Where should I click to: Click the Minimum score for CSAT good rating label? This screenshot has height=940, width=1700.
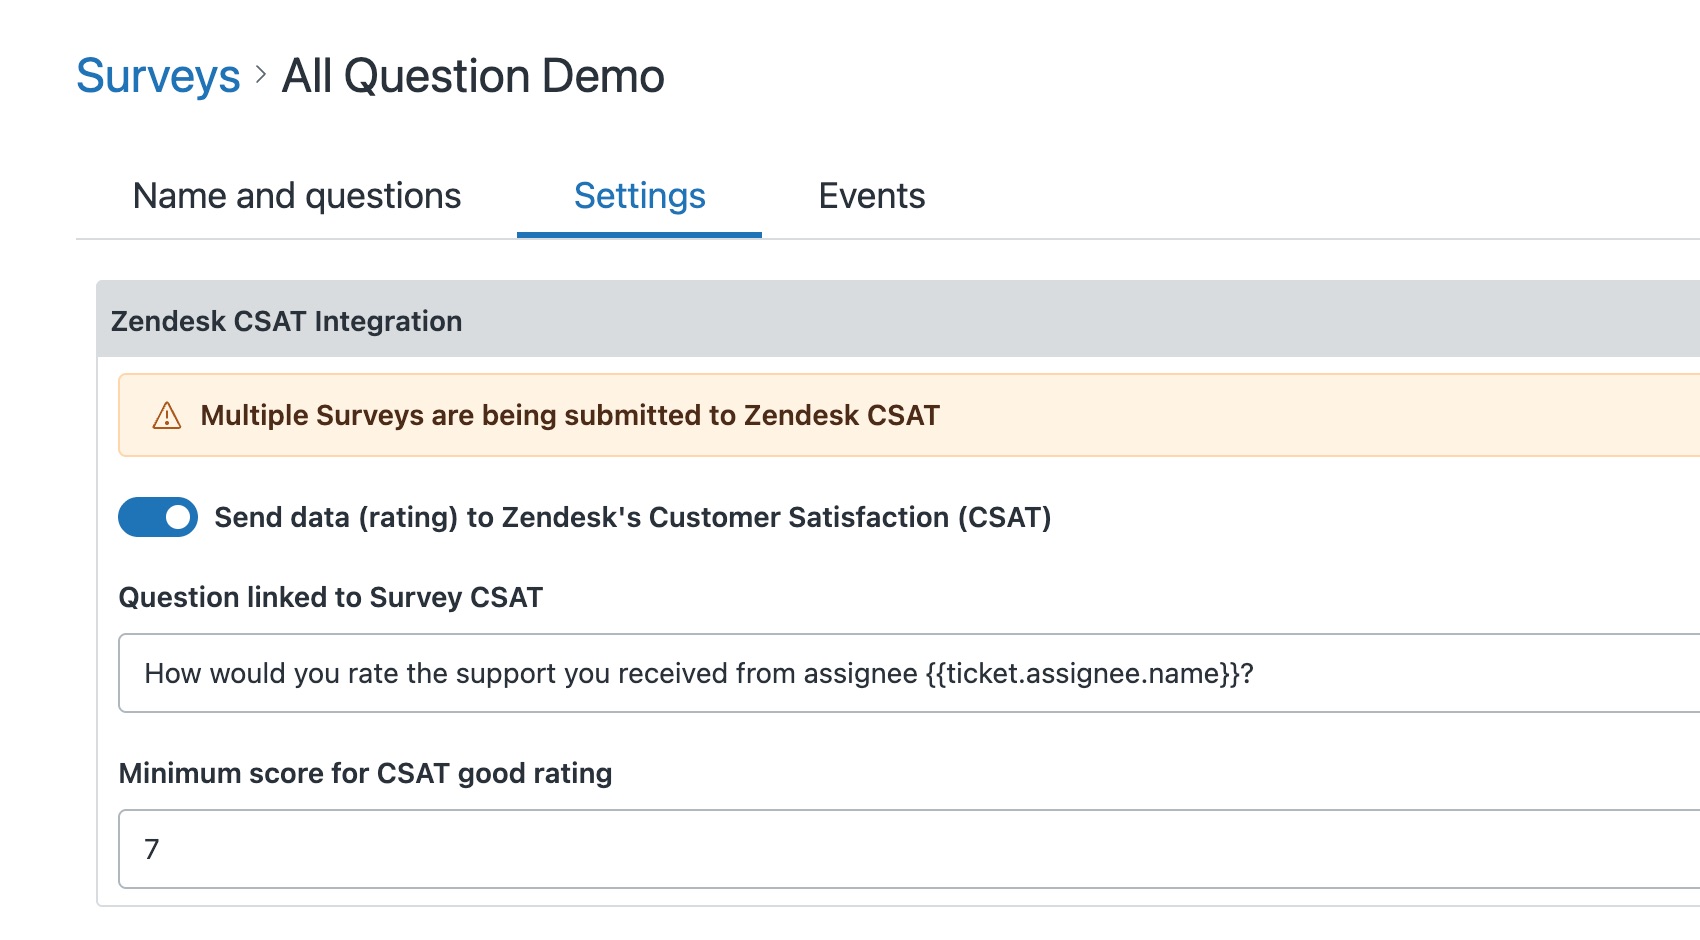(365, 773)
